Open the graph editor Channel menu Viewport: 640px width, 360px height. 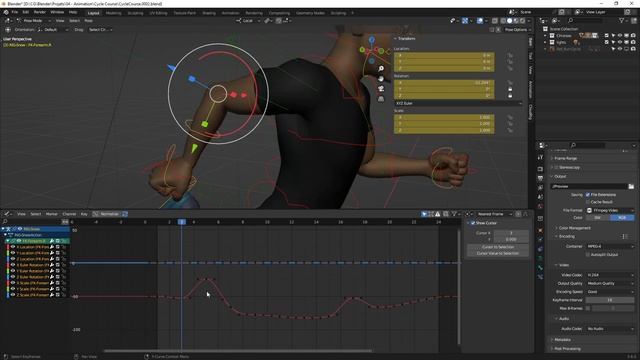pos(69,214)
